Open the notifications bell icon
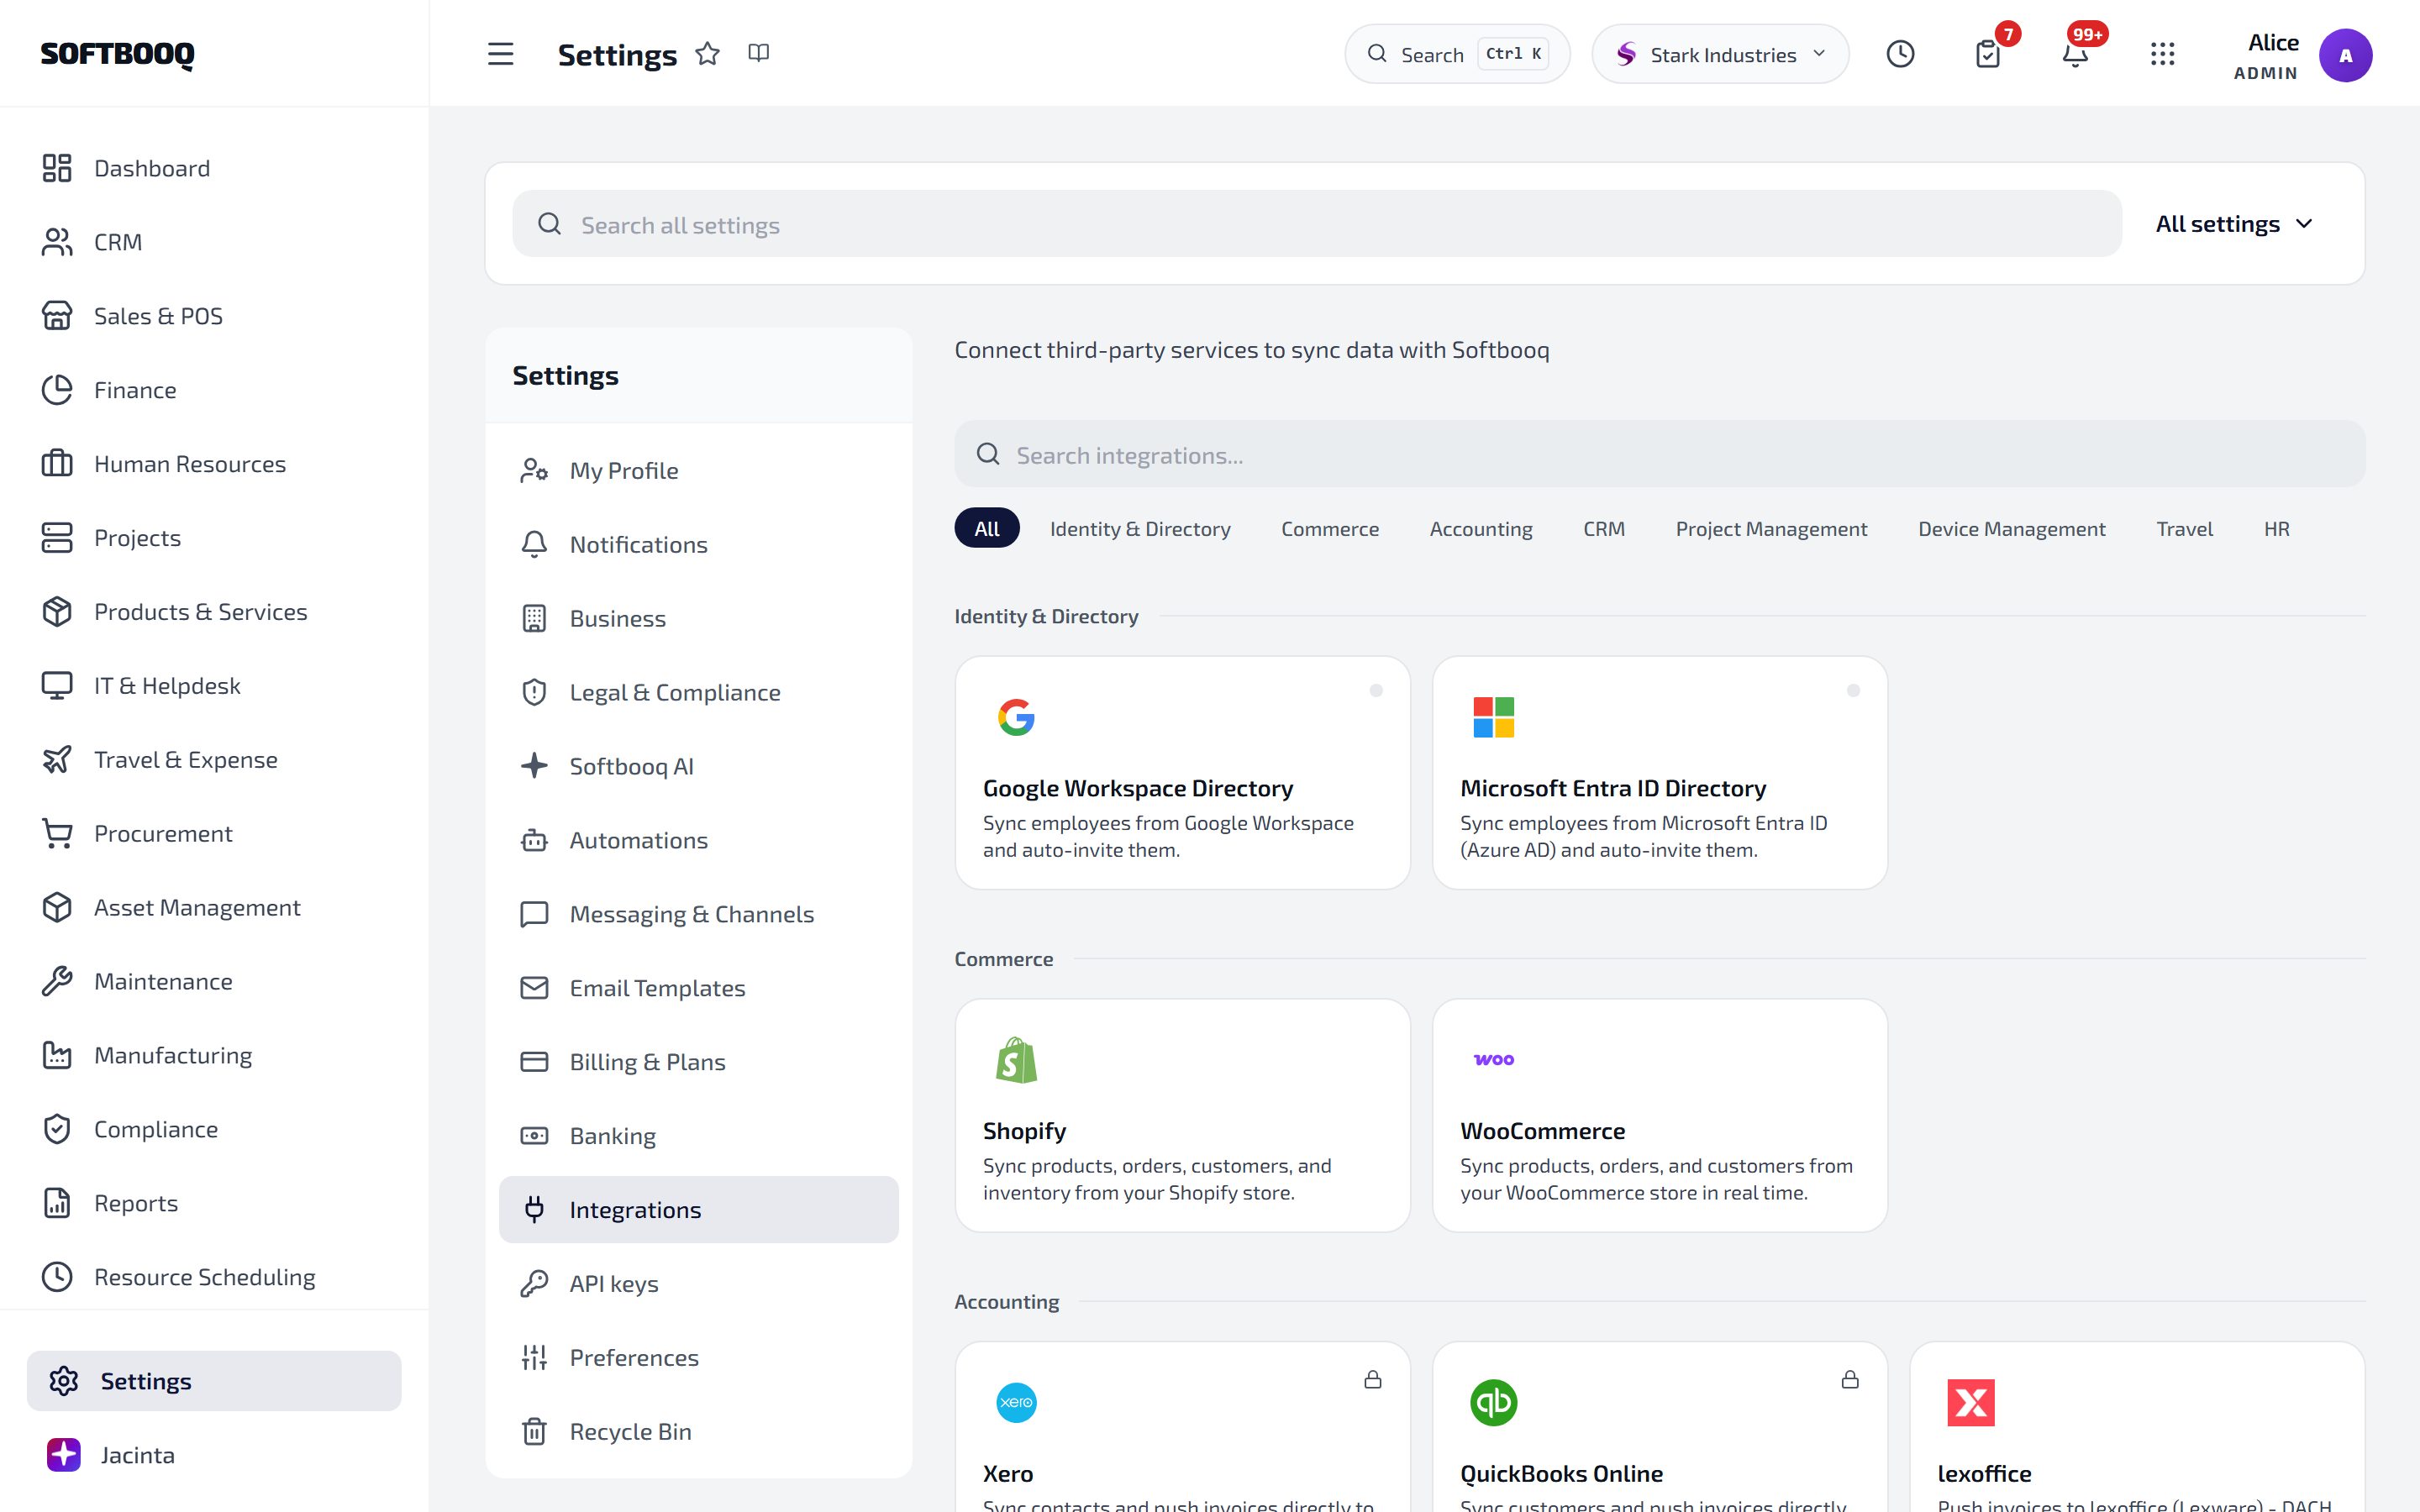Viewport: 2420px width, 1512px height. click(2075, 54)
